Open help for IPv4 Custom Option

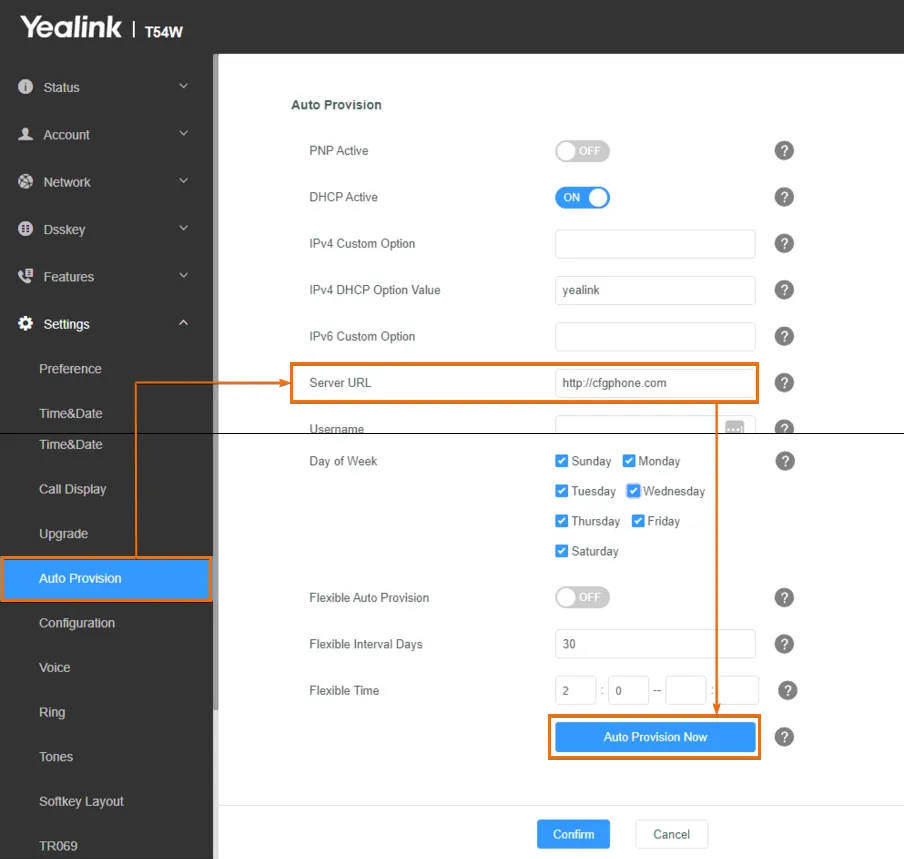pos(784,243)
